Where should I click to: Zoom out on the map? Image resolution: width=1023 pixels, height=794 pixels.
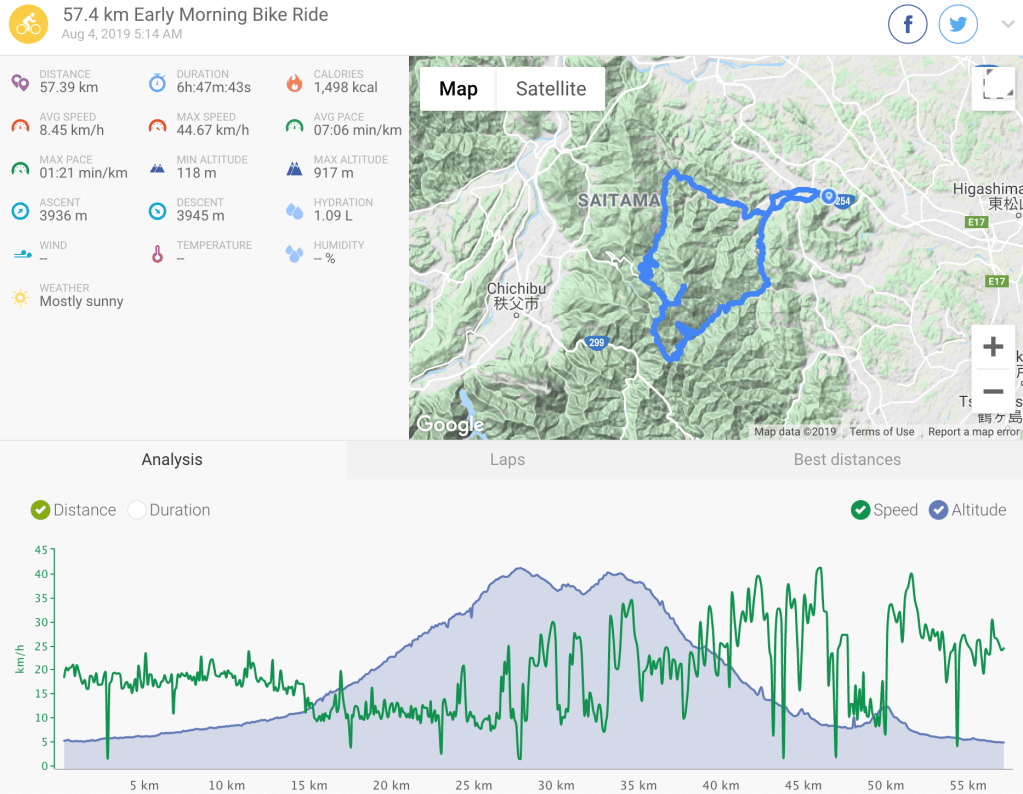point(992,391)
